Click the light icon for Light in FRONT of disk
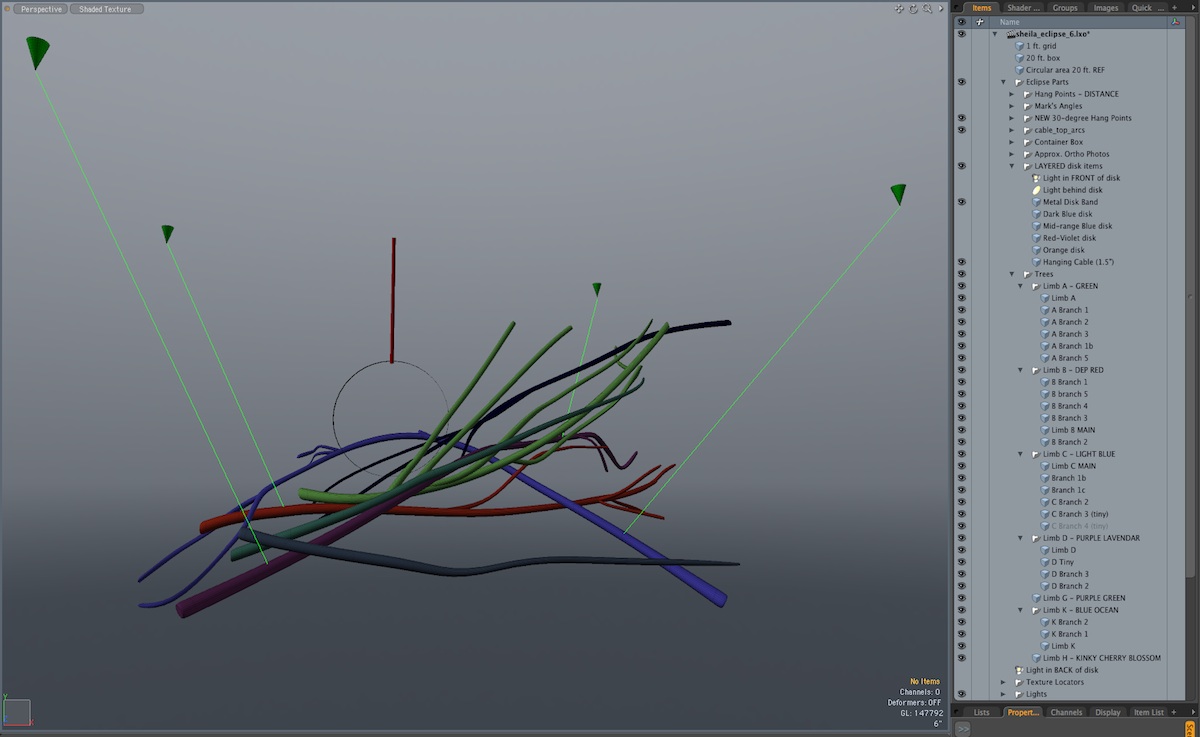 [x=1036, y=178]
